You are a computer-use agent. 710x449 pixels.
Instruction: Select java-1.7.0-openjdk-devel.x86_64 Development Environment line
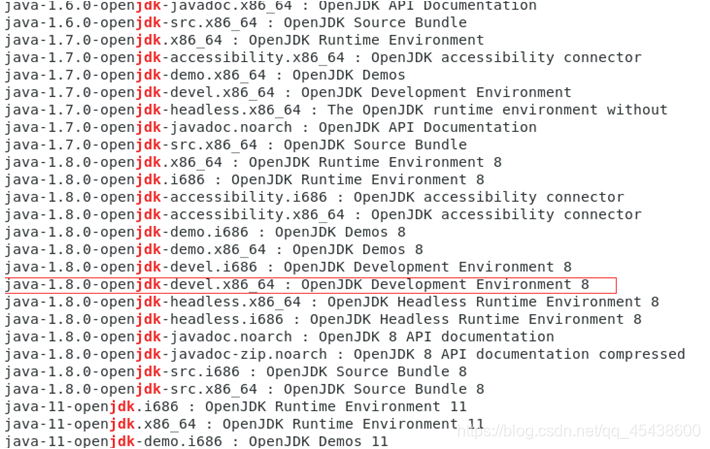point(288,92)
